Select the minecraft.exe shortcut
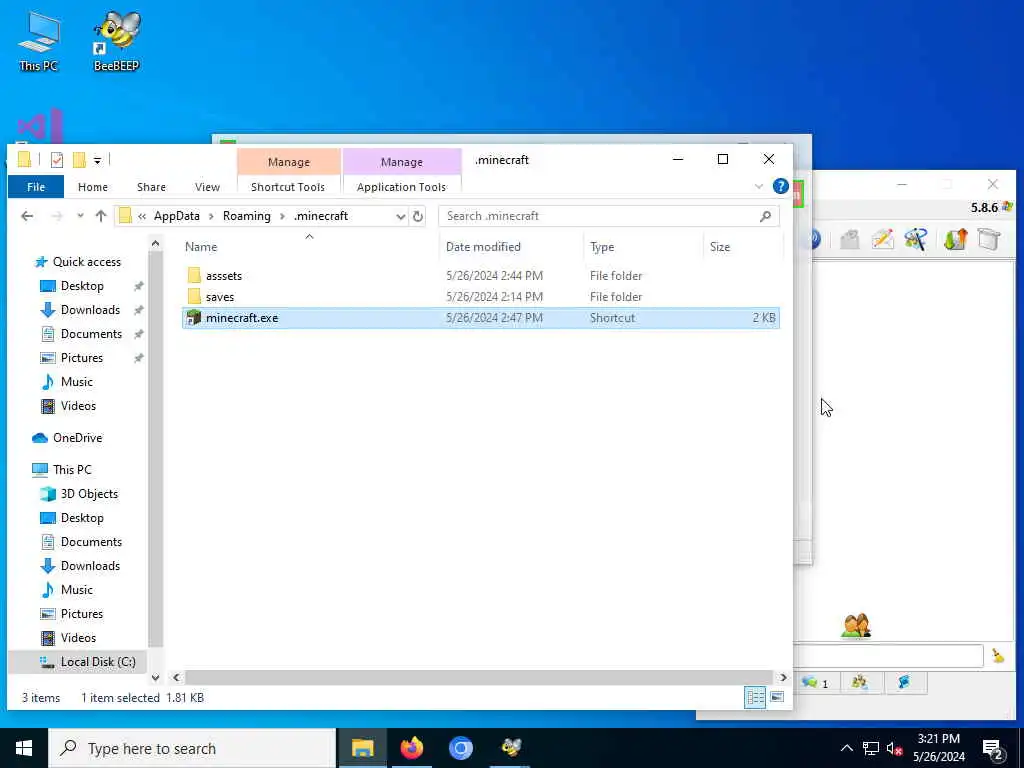The width and height of the screenshot is (1024, 768). point(481,318)
